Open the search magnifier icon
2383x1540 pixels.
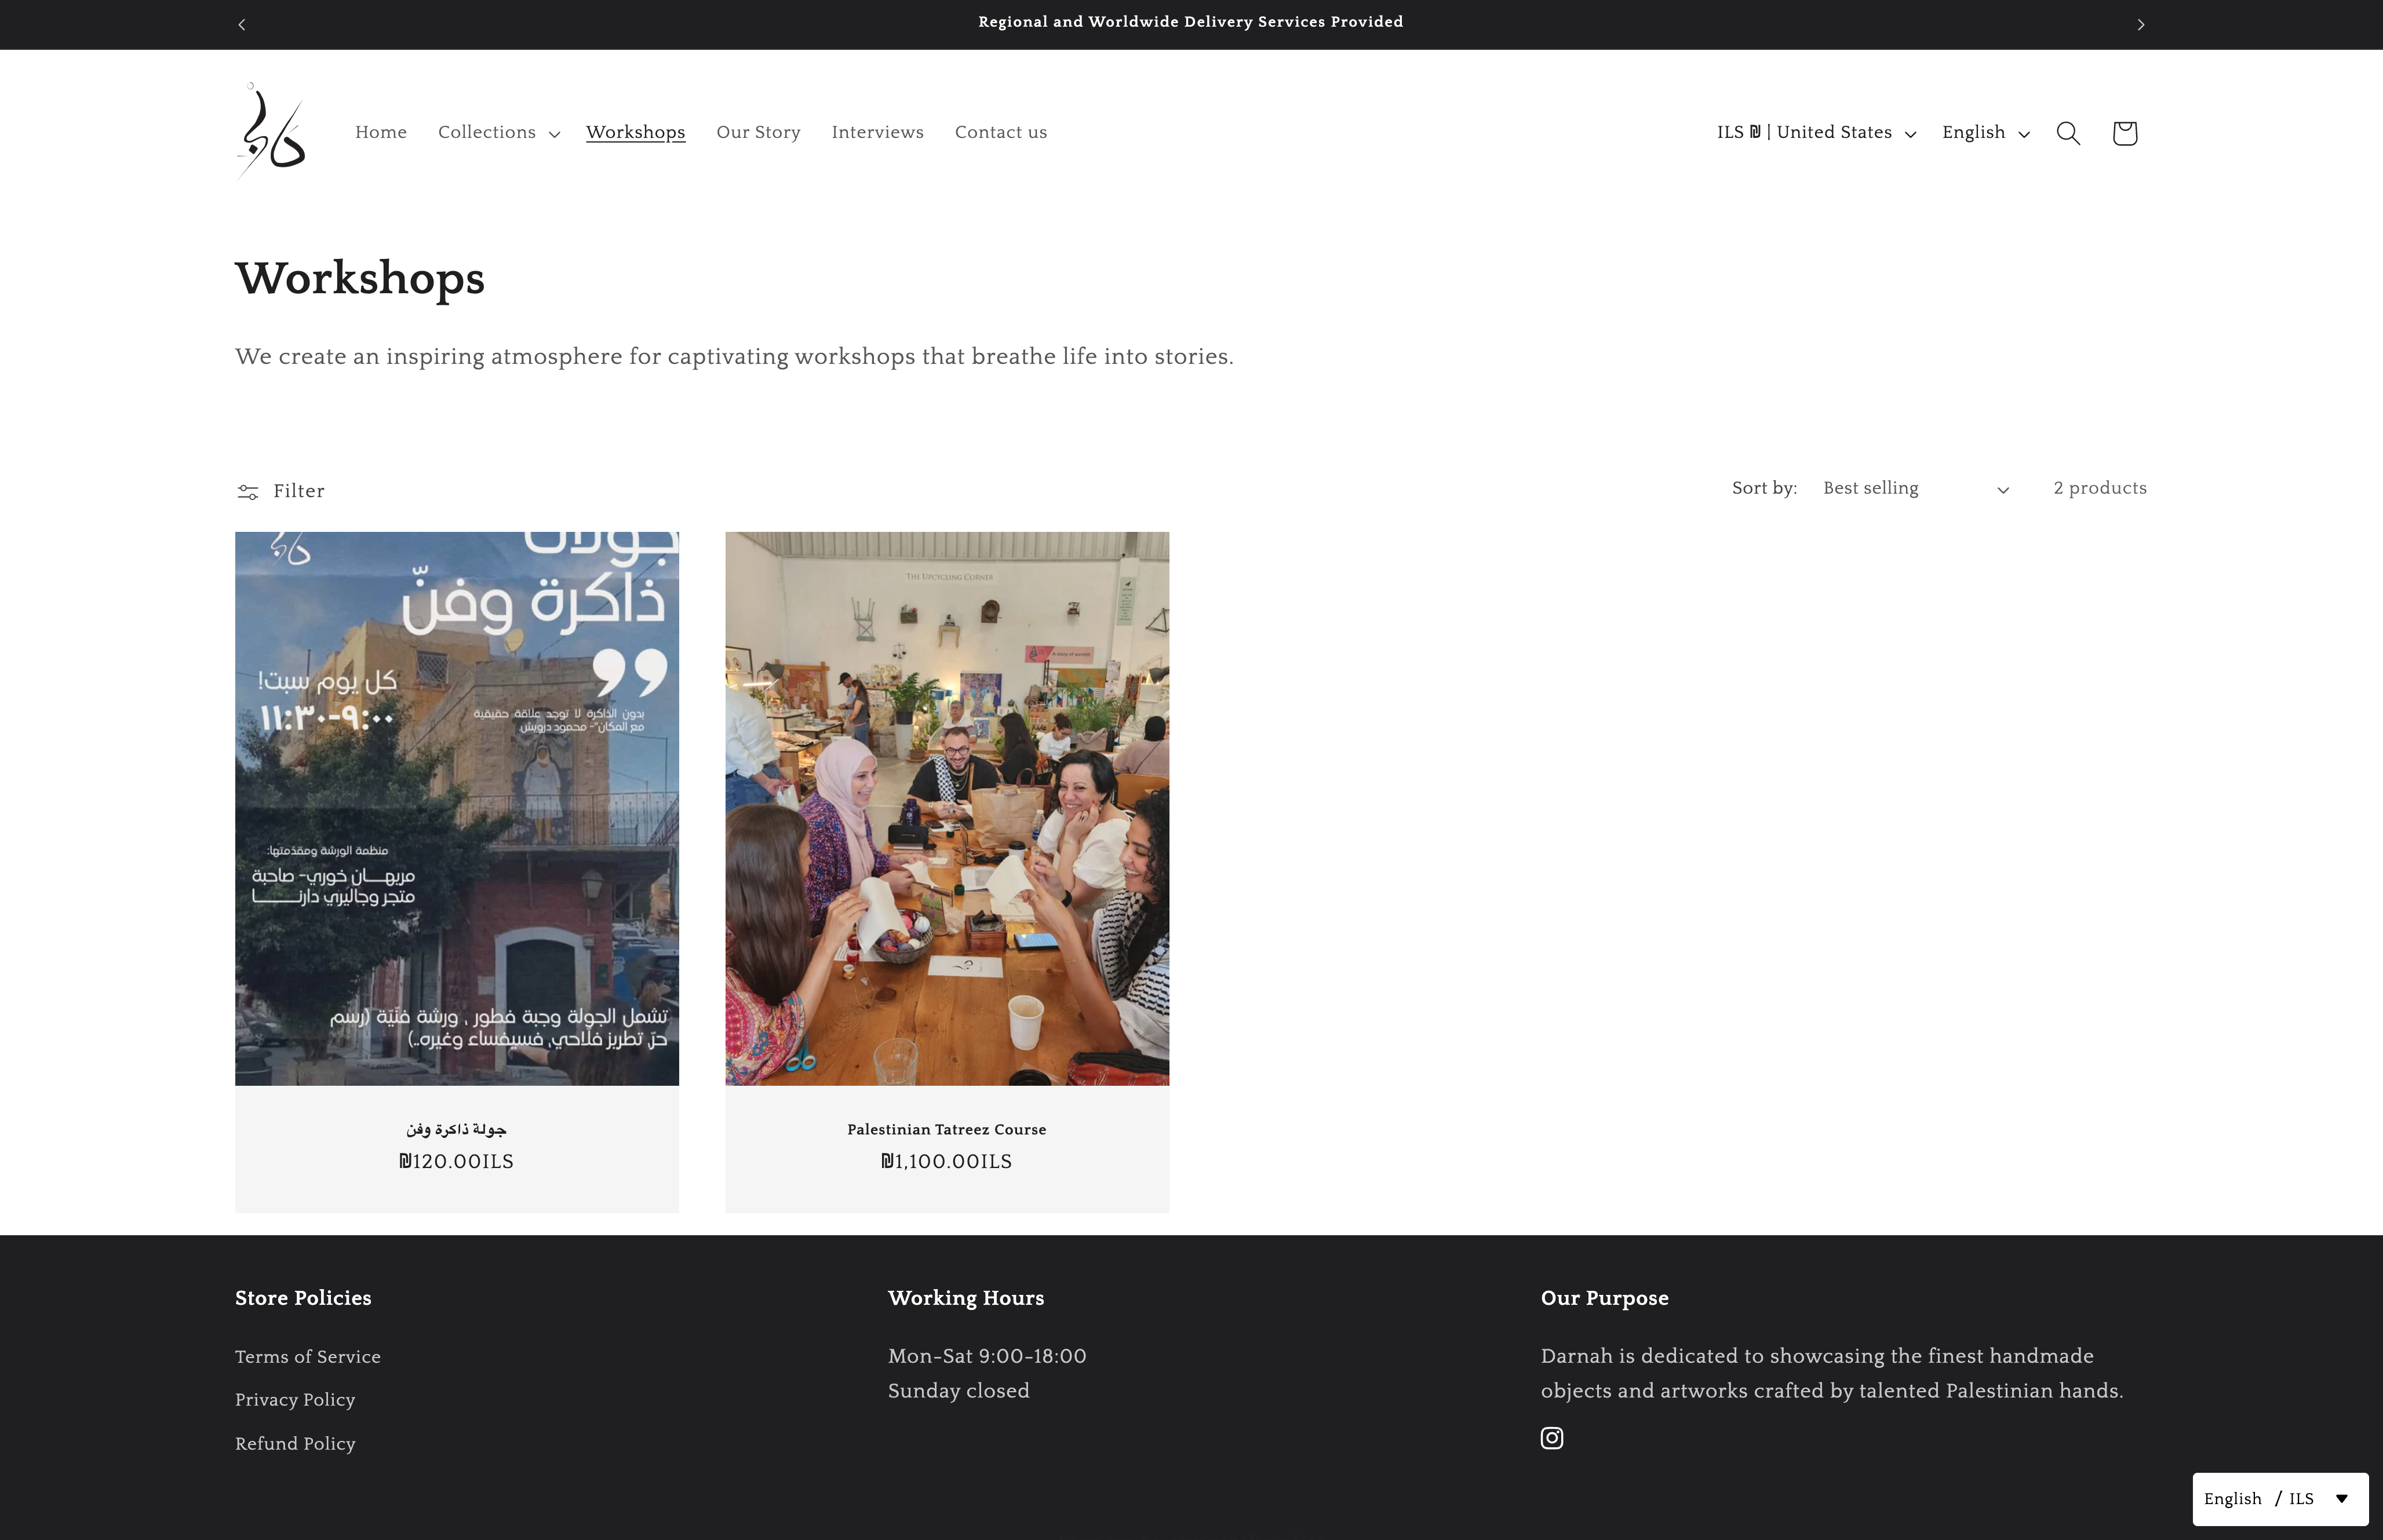[2068, 133]
